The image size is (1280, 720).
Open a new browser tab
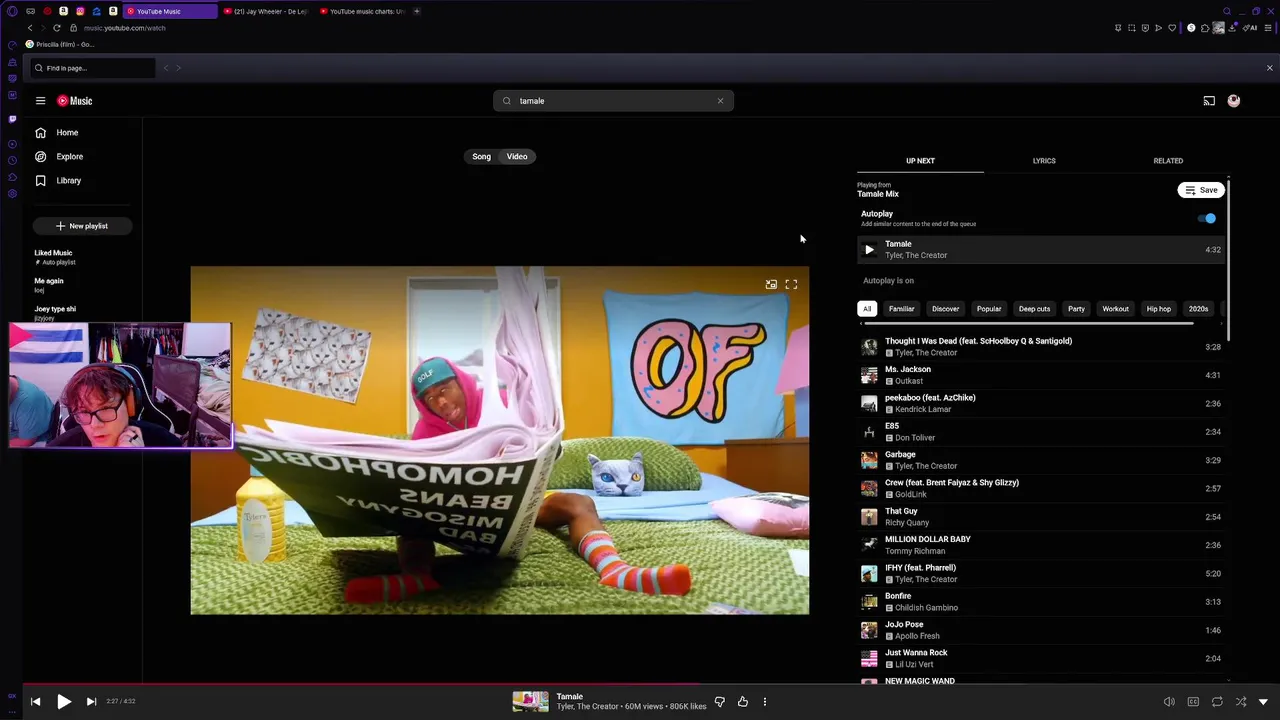[x=416, y=11]
